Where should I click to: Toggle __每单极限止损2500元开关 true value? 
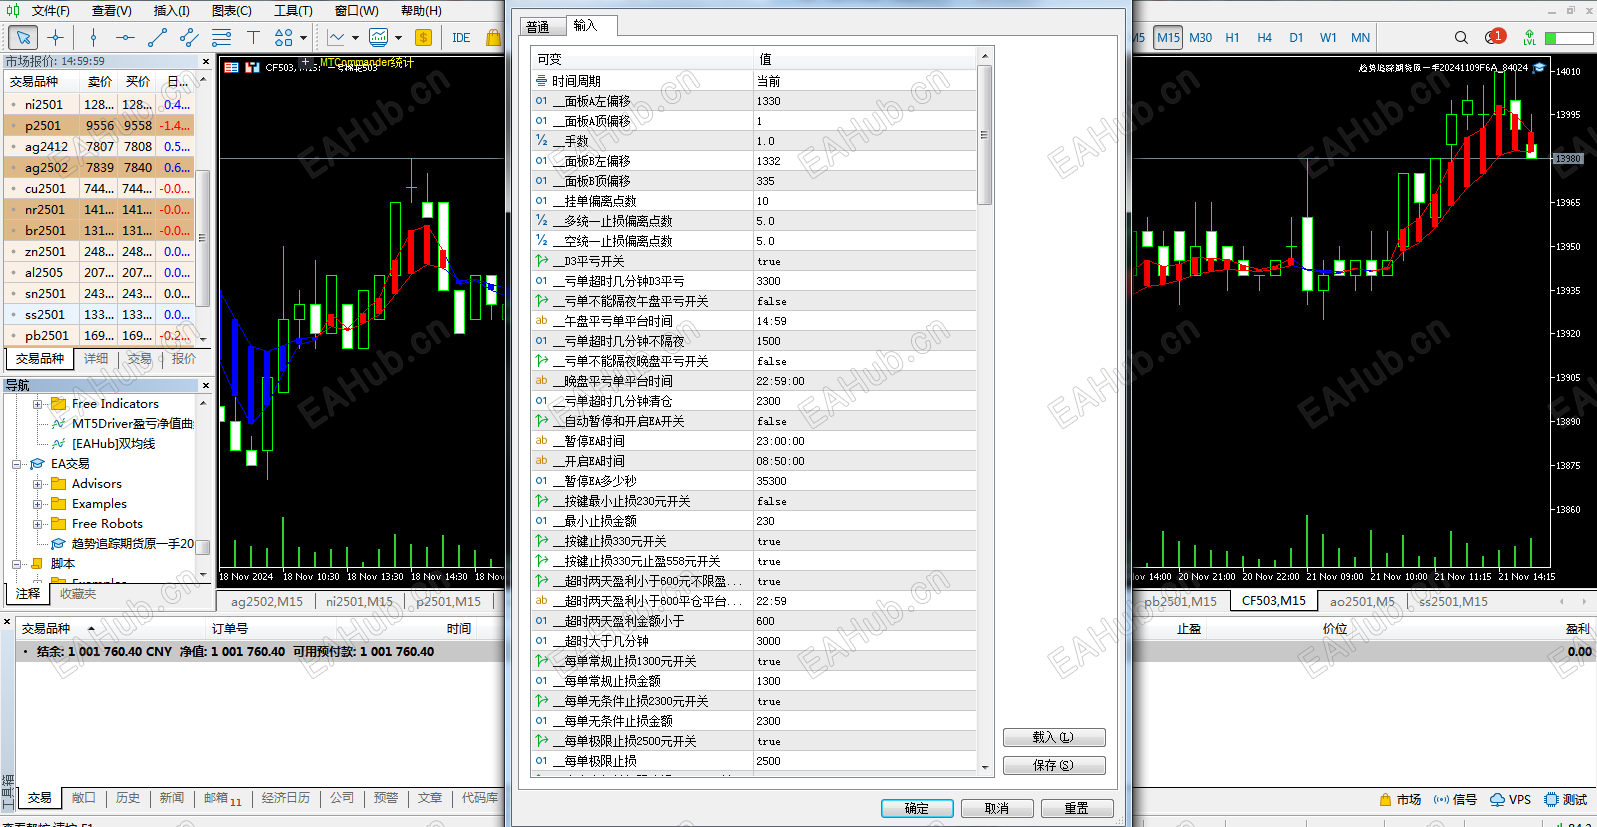pyautogui.click(x=865, y=741)
